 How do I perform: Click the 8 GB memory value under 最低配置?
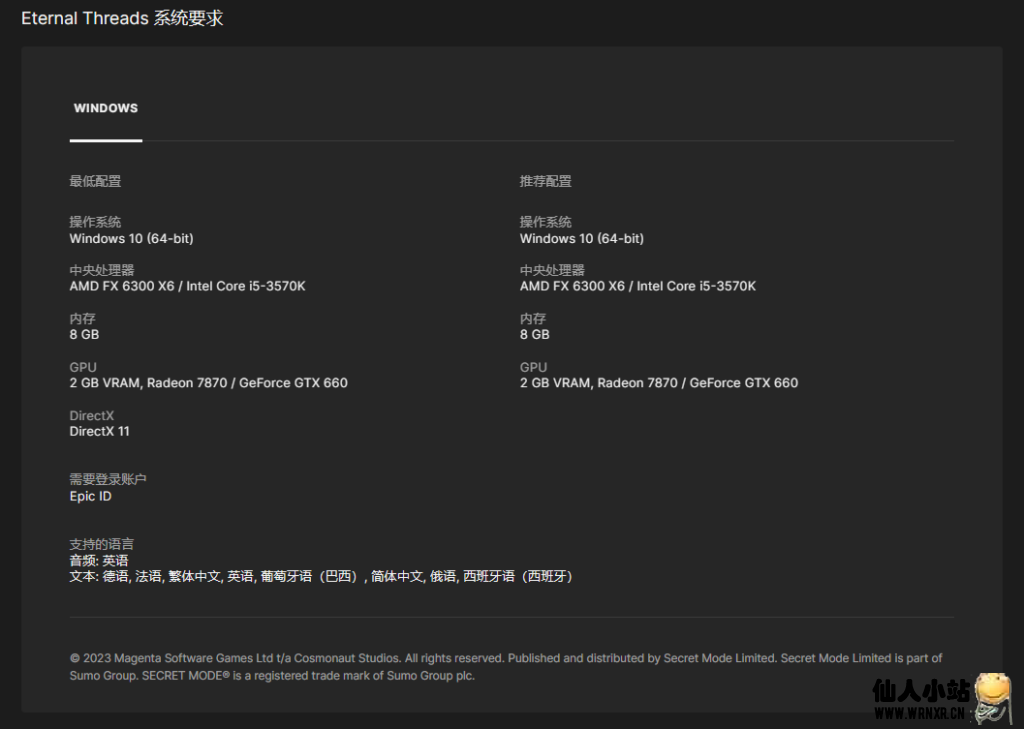(x=84, y=335)
